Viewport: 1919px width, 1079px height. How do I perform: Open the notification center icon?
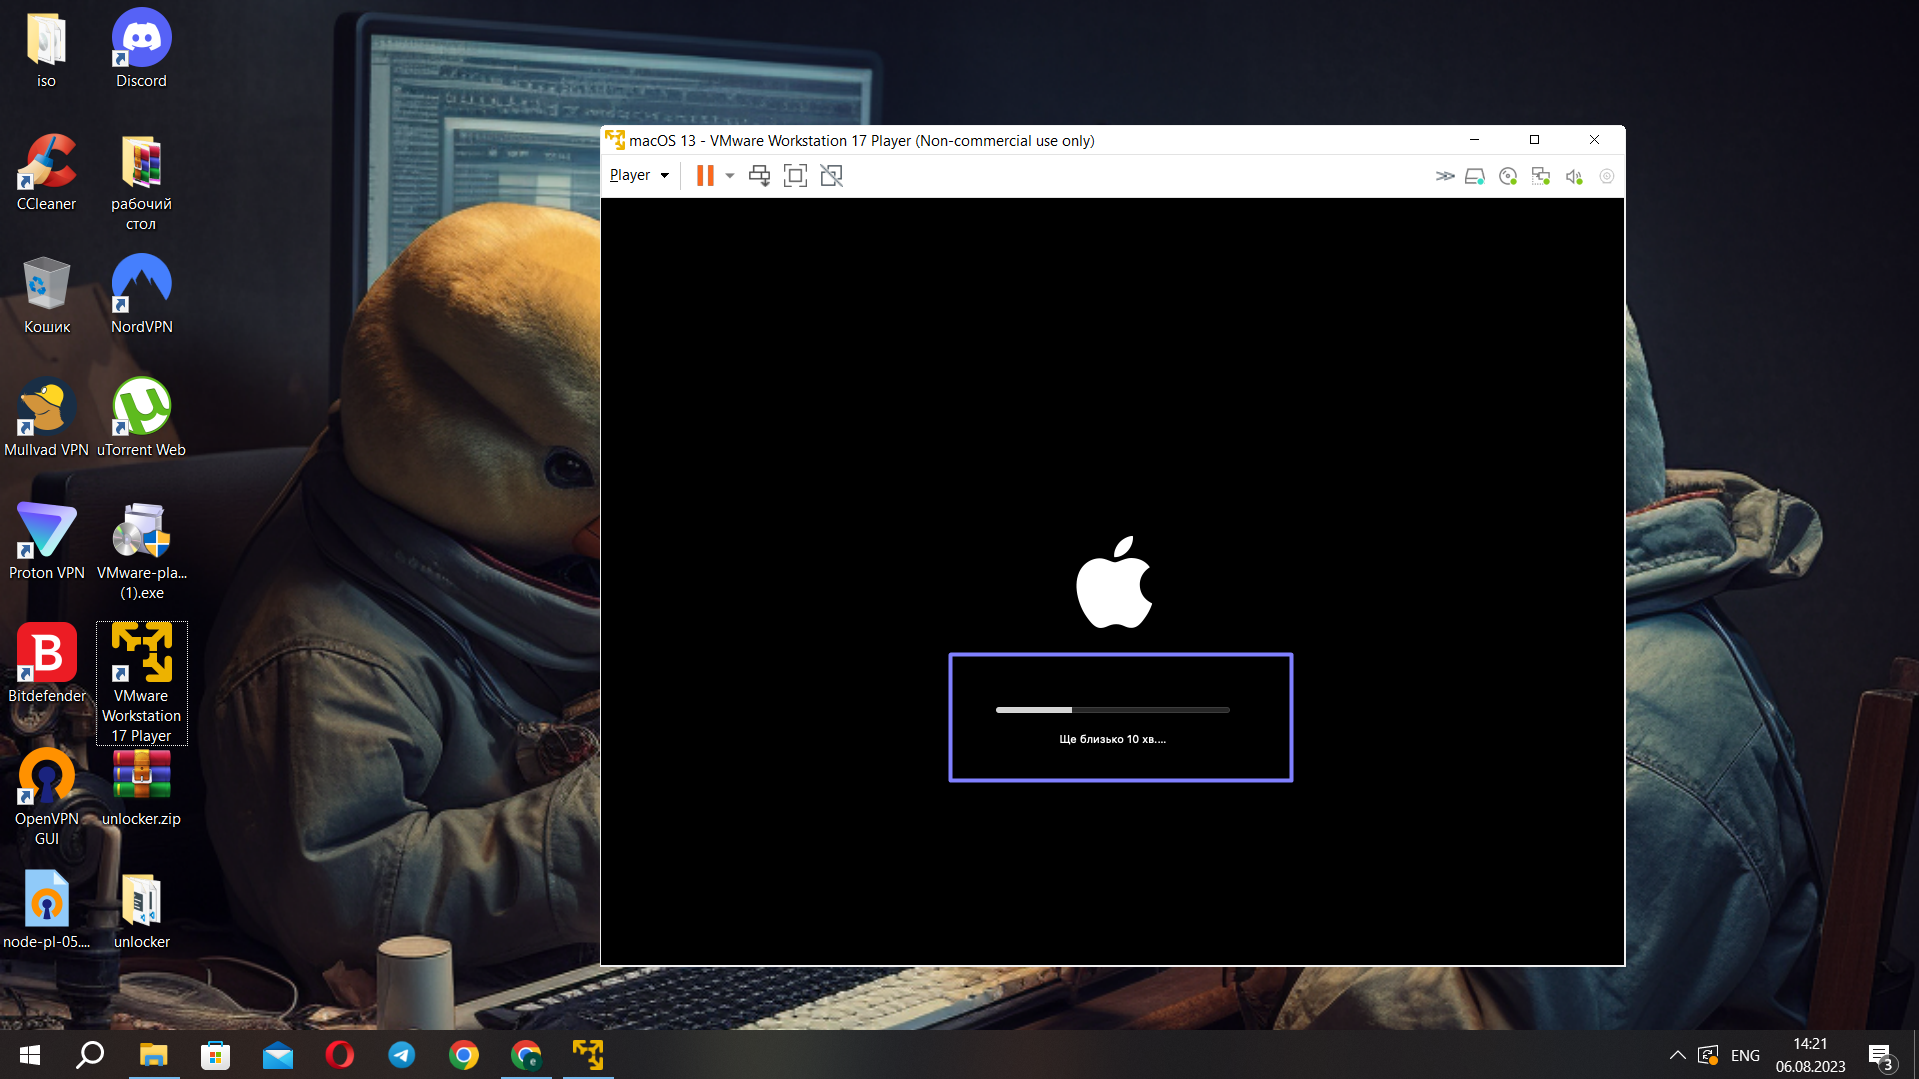[1881, 1056]
